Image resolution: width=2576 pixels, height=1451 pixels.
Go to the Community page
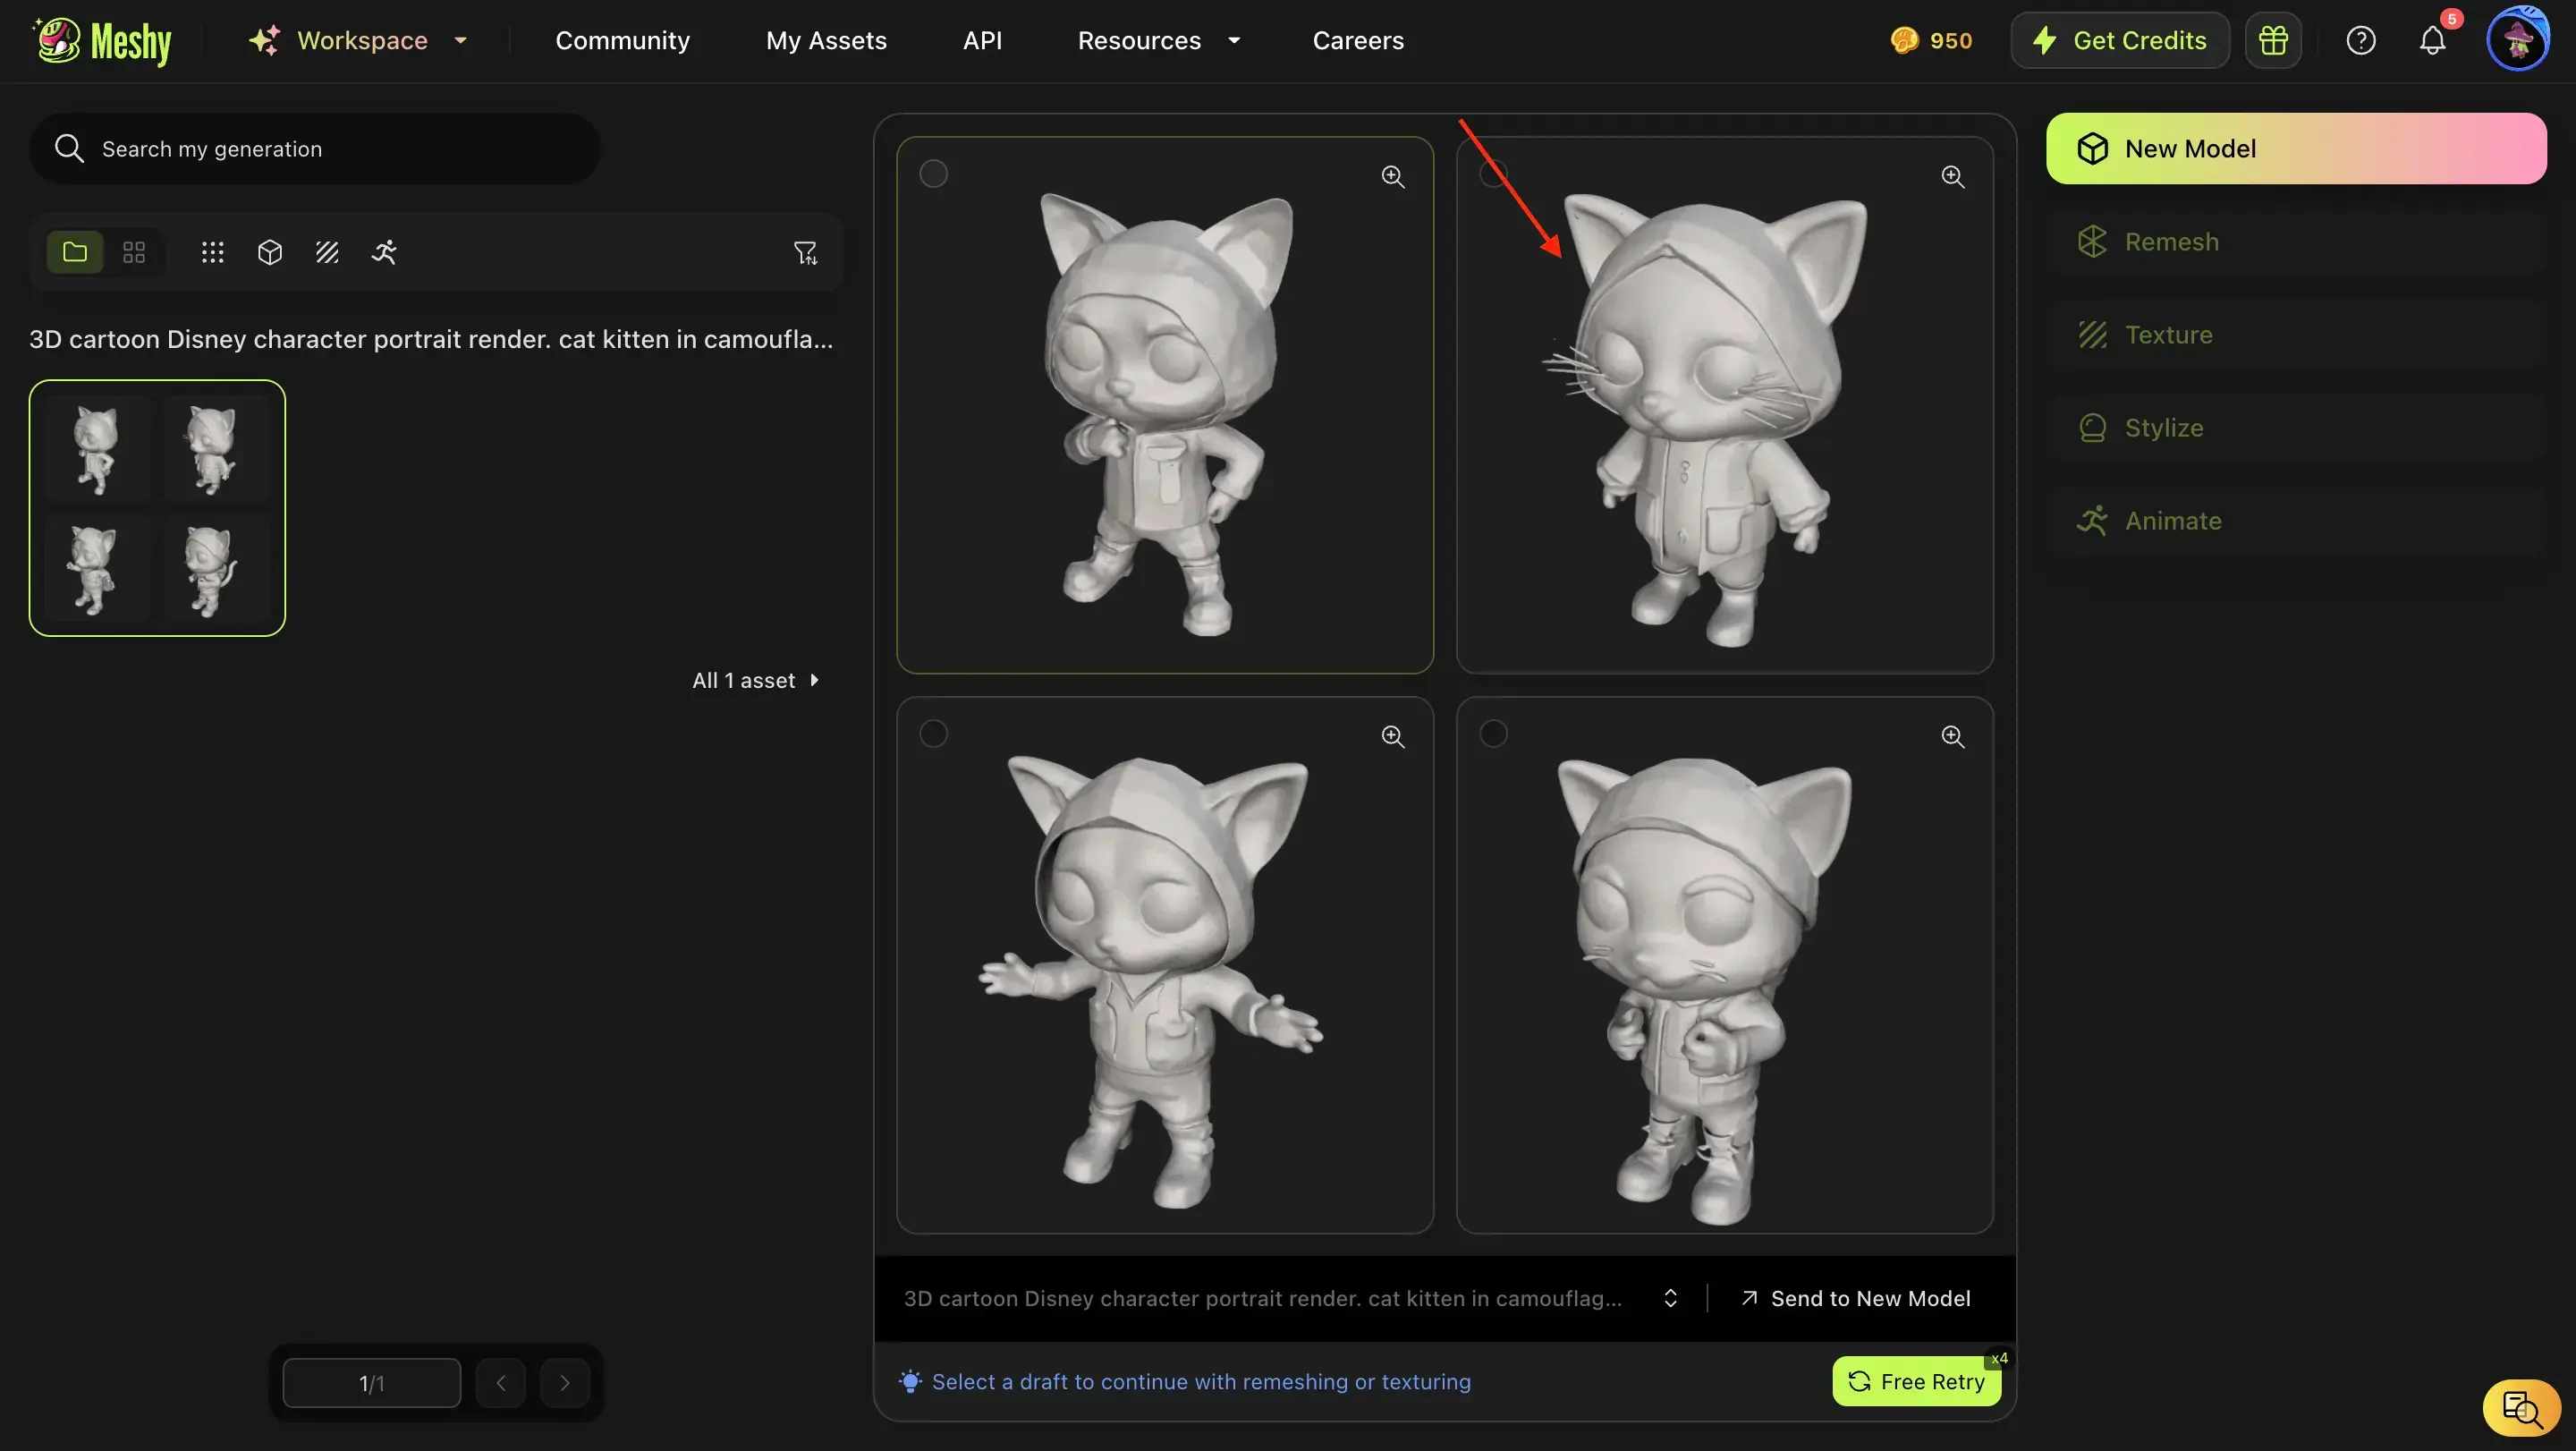622,41
